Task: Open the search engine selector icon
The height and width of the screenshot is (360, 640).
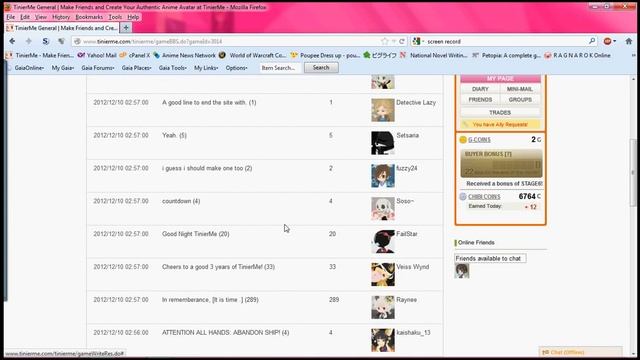Action: click(x=417, y=41)
